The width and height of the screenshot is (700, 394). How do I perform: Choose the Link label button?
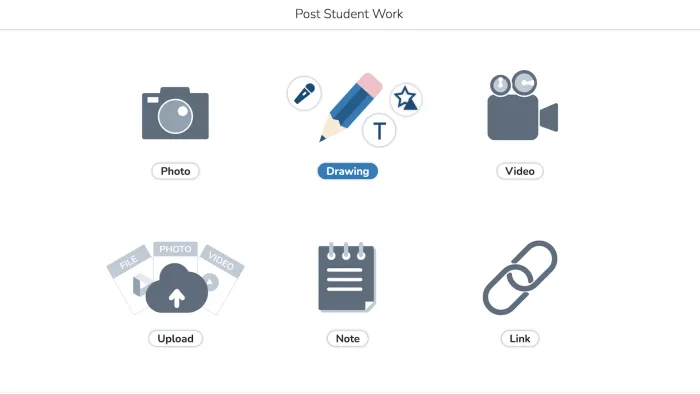(x=520, y=339)
